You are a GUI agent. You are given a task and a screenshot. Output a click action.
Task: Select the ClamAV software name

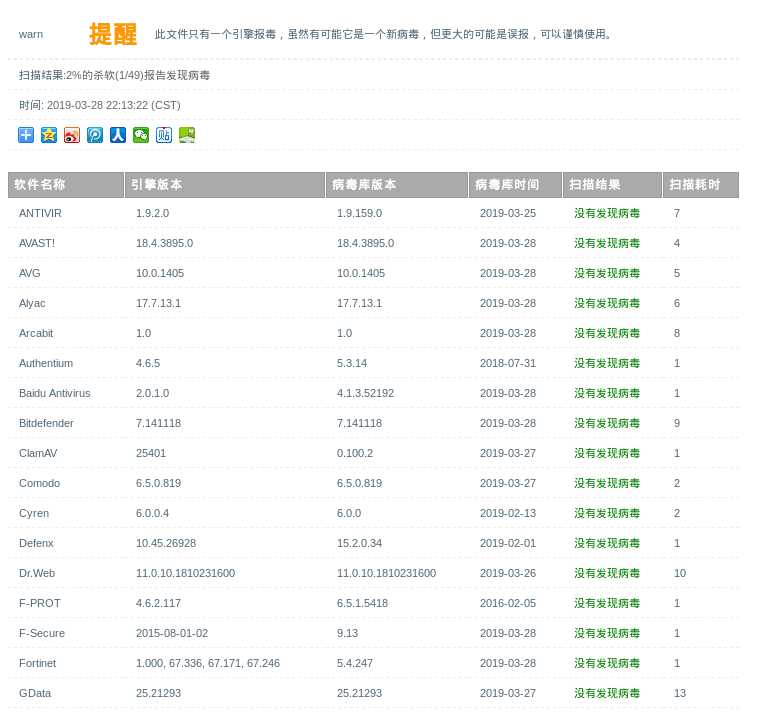[x=38, y=453]
